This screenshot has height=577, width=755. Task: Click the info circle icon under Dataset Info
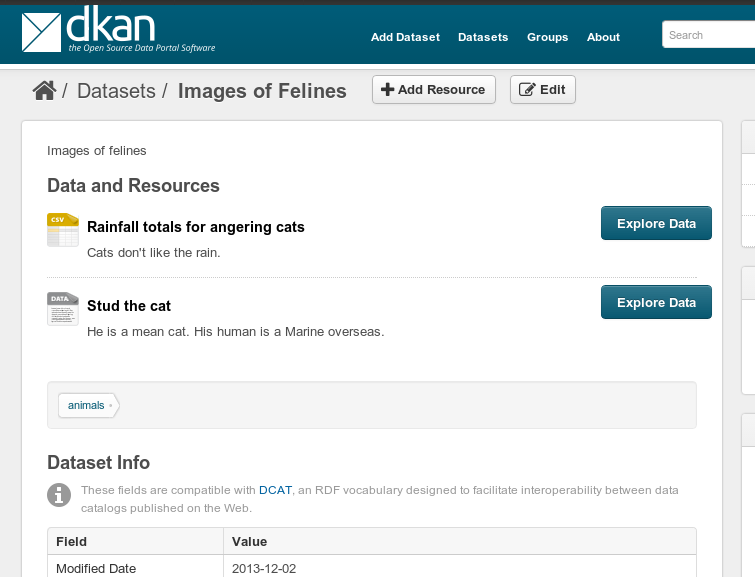click(60, 494)
